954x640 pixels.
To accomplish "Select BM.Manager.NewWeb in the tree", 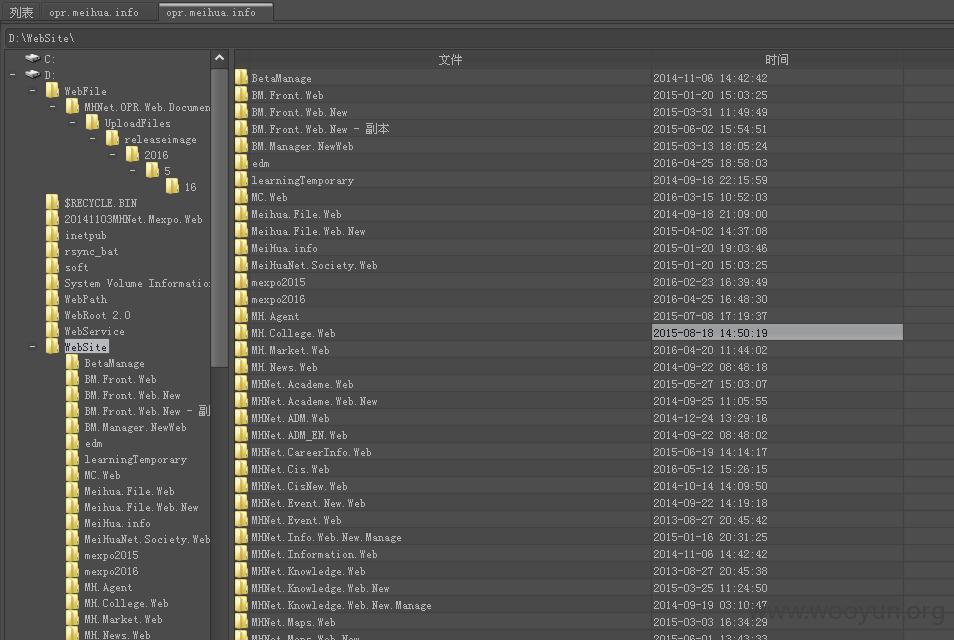I will 135,427.
